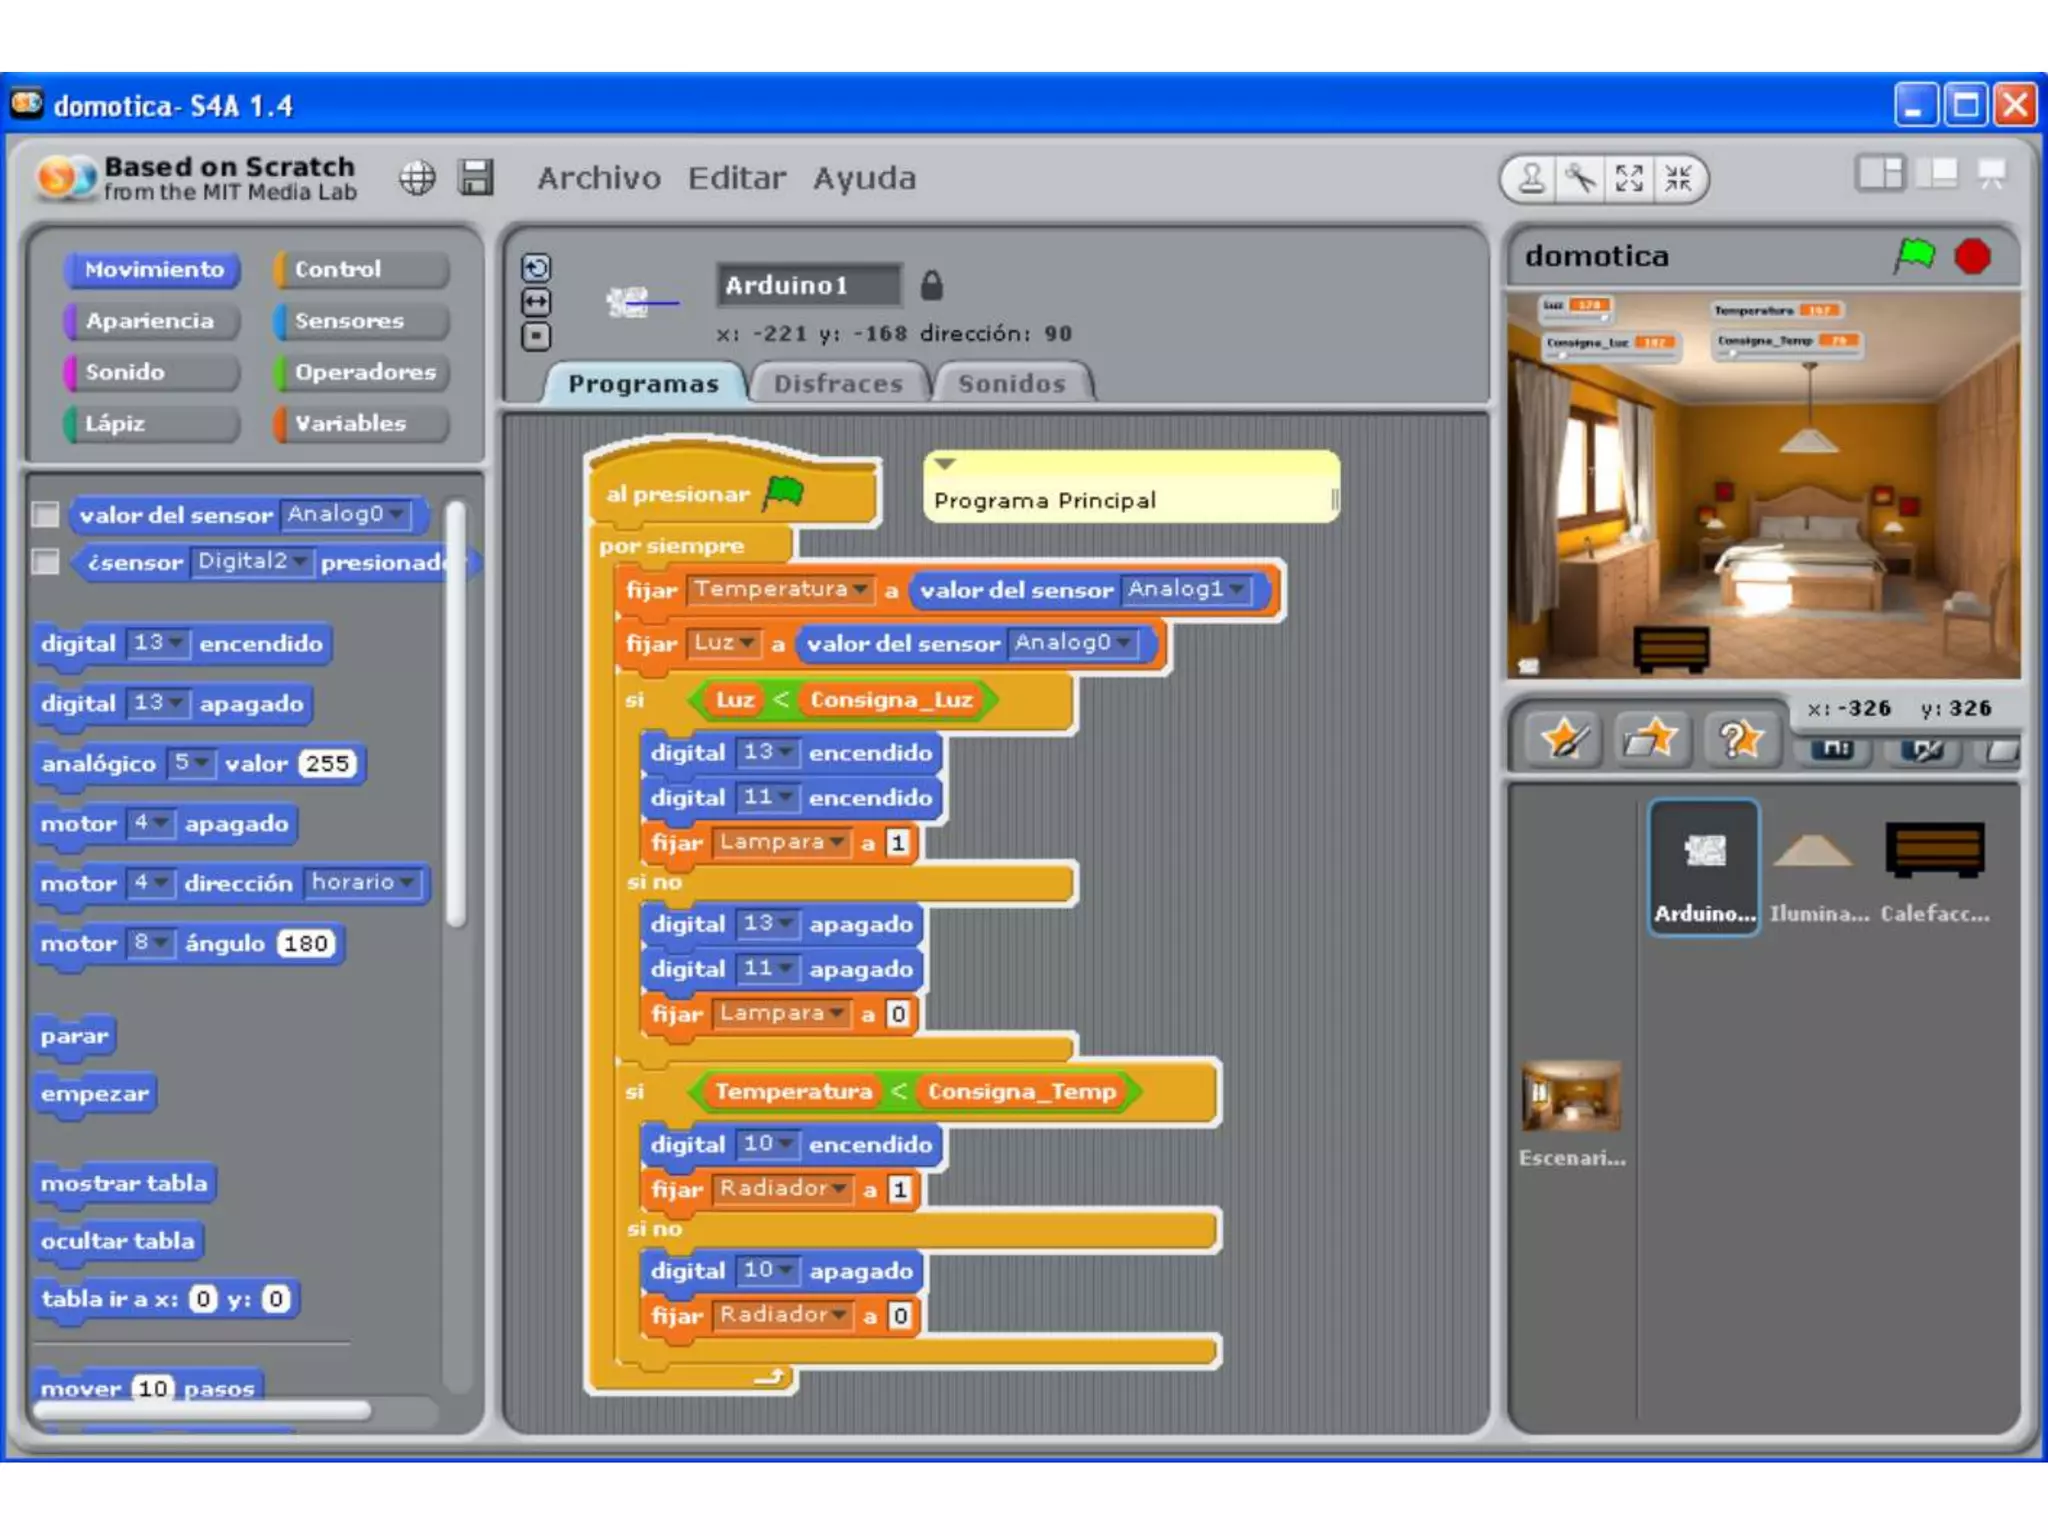Select the duplicate stamp tool icon
The width and height of the screenshot is (2048, 1536).
1531,179
